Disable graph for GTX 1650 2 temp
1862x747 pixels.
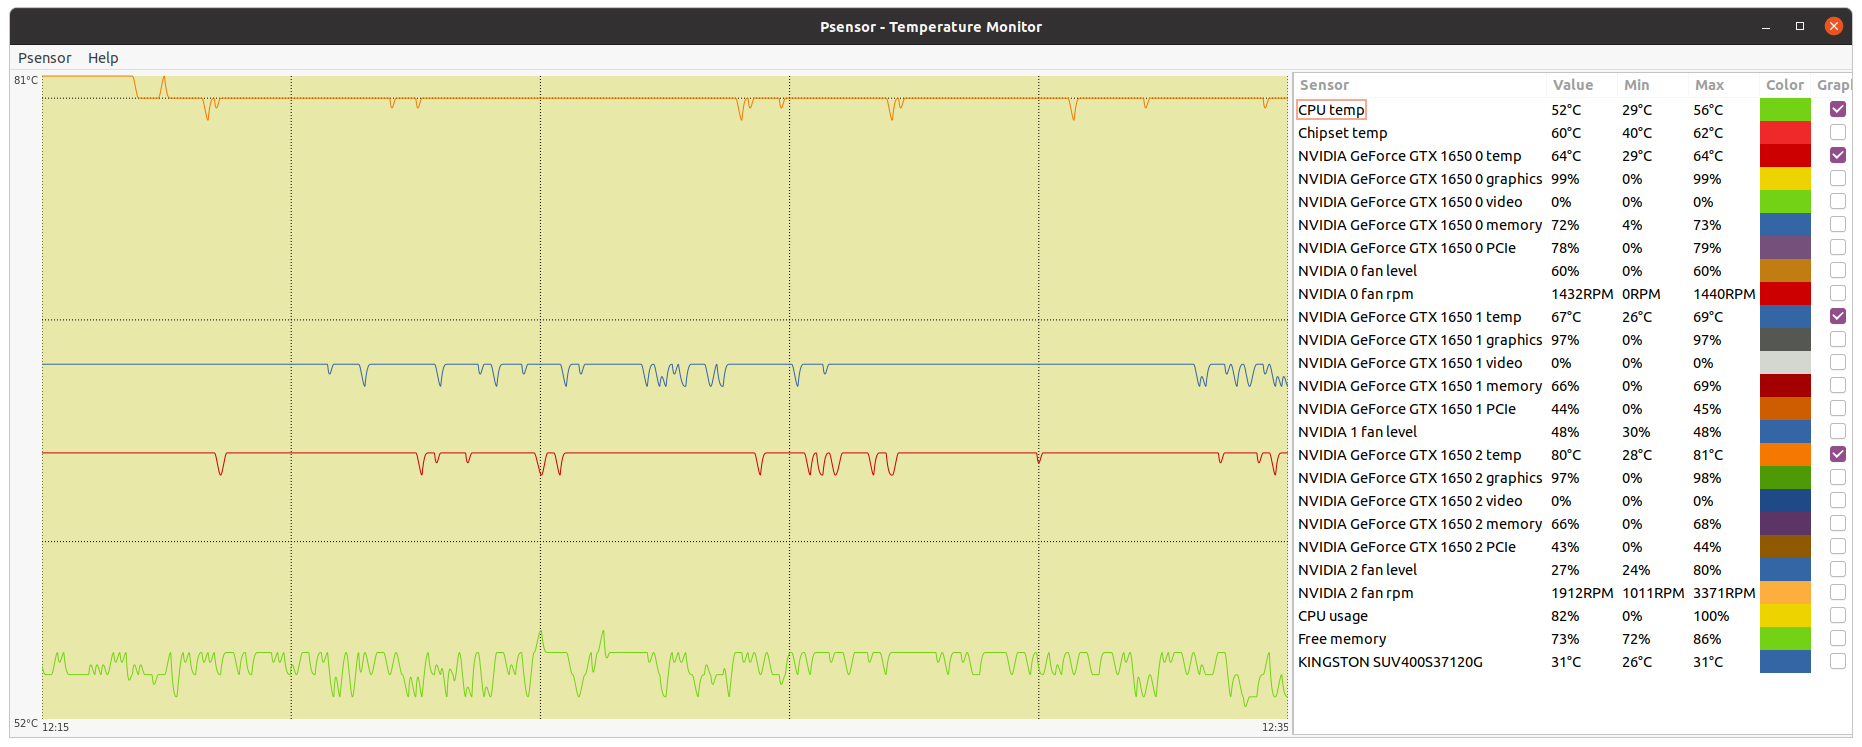(x=1837, y=454)
